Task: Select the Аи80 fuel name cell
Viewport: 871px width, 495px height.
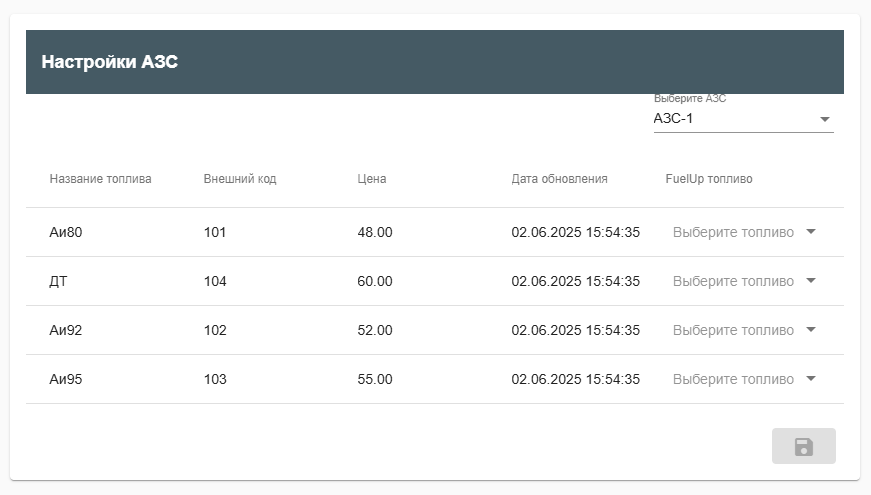Action: 66,232
